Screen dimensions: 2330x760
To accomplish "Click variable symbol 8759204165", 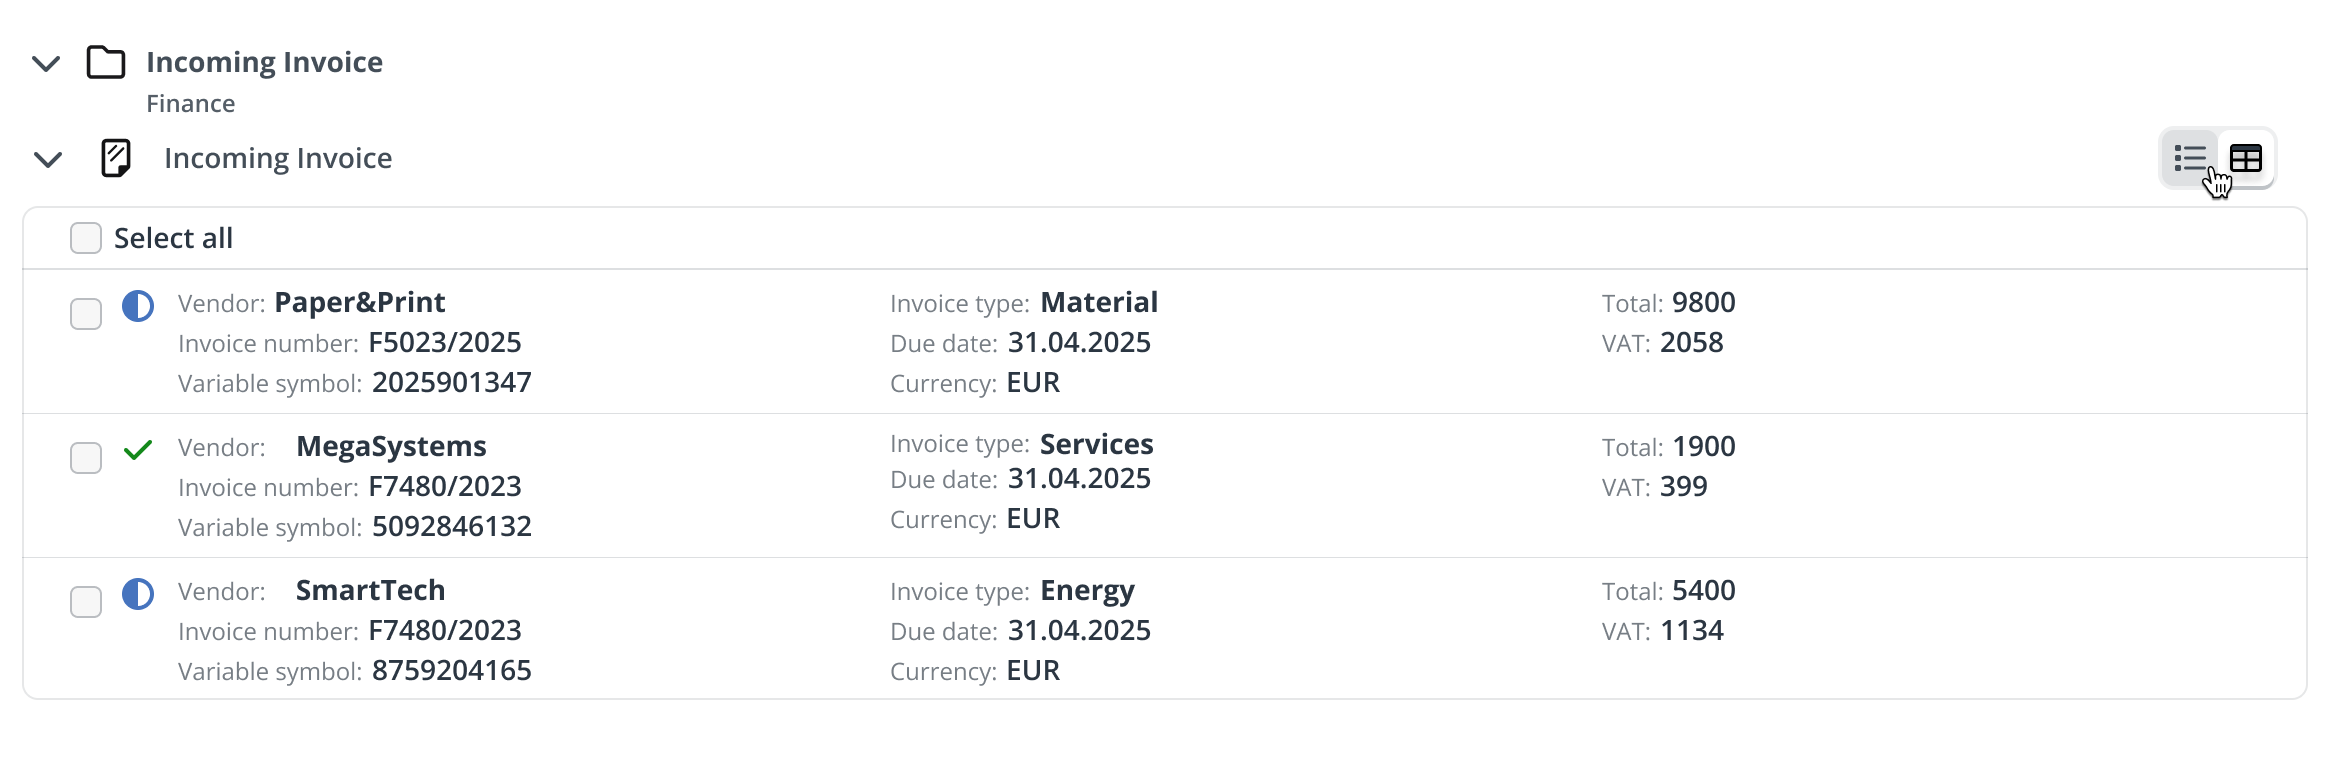I will pos(452,670).
